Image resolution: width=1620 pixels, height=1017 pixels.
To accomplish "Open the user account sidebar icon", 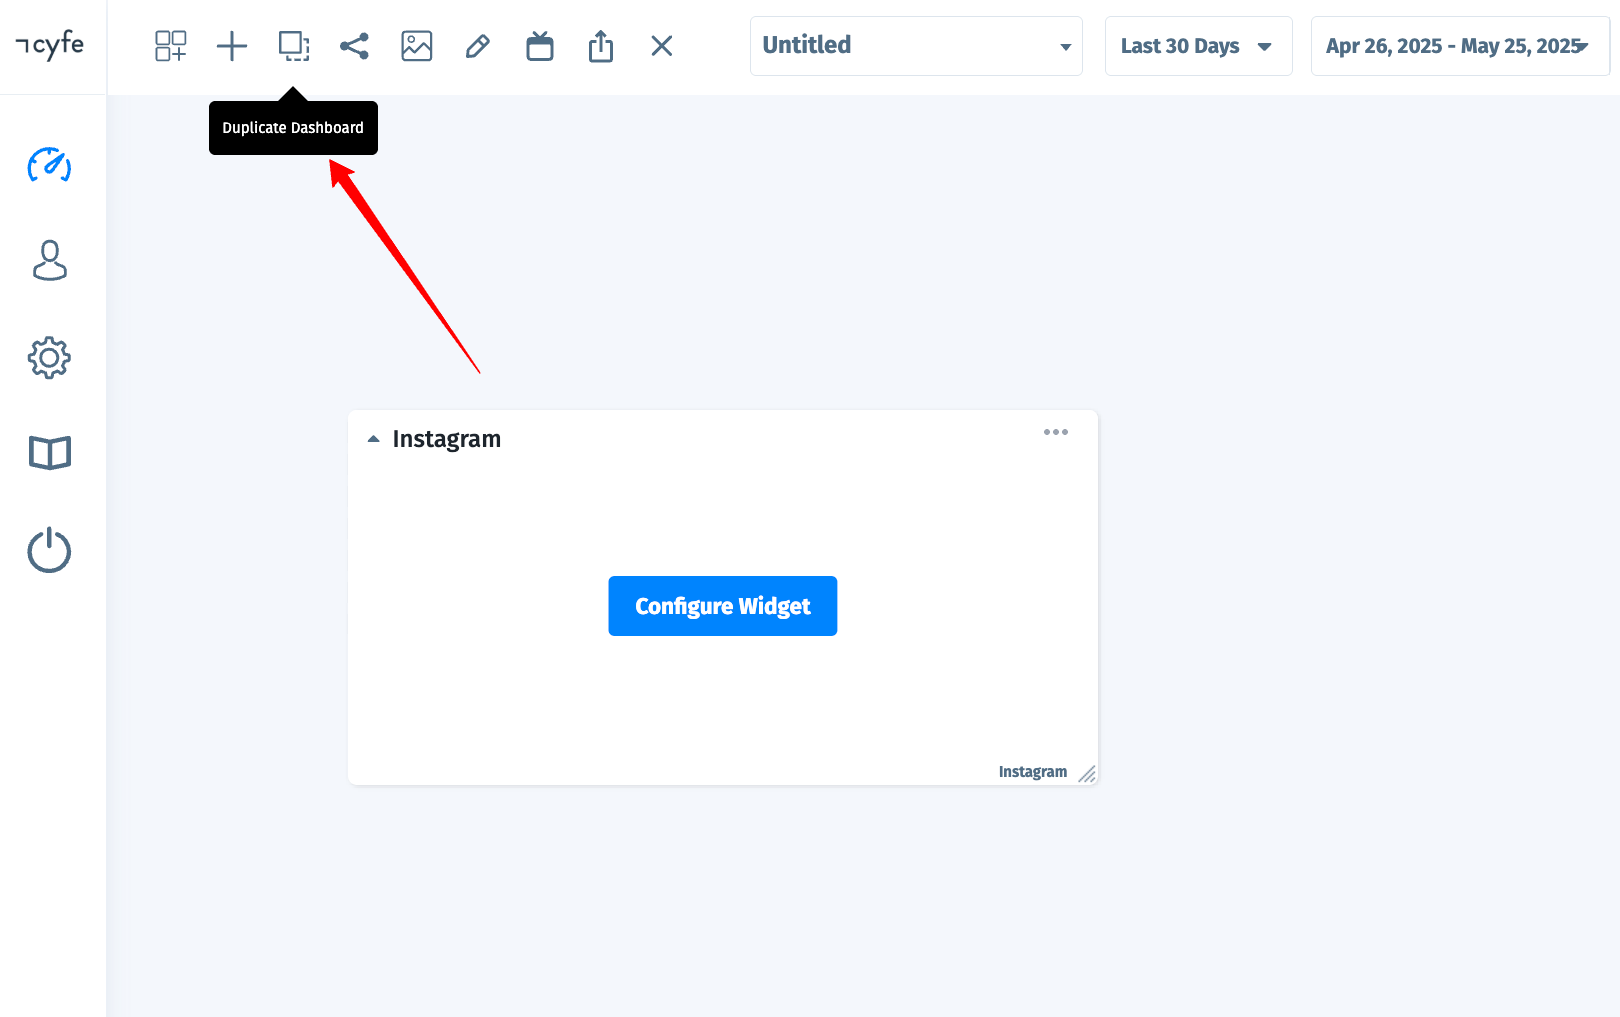I will point(49,260).
